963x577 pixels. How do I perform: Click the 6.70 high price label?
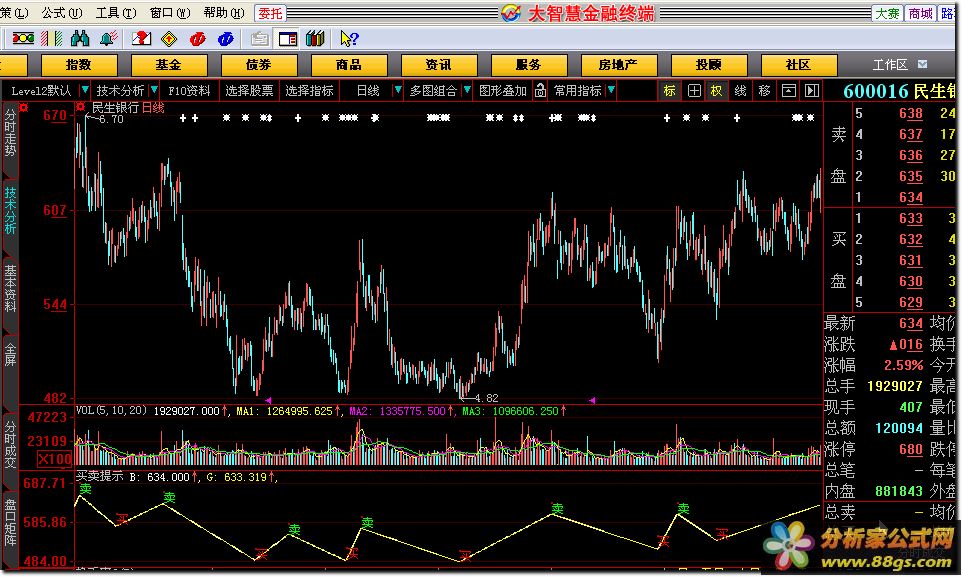(x=111, y=119)
